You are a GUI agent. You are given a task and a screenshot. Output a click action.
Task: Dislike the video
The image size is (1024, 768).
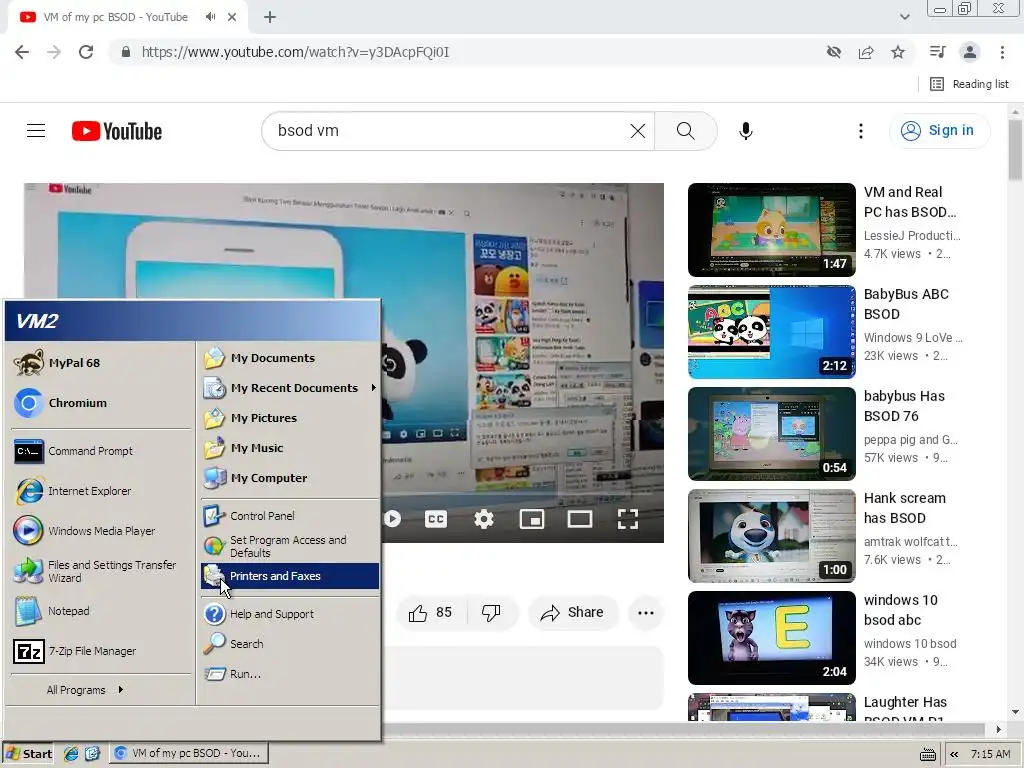click(491, 613)
